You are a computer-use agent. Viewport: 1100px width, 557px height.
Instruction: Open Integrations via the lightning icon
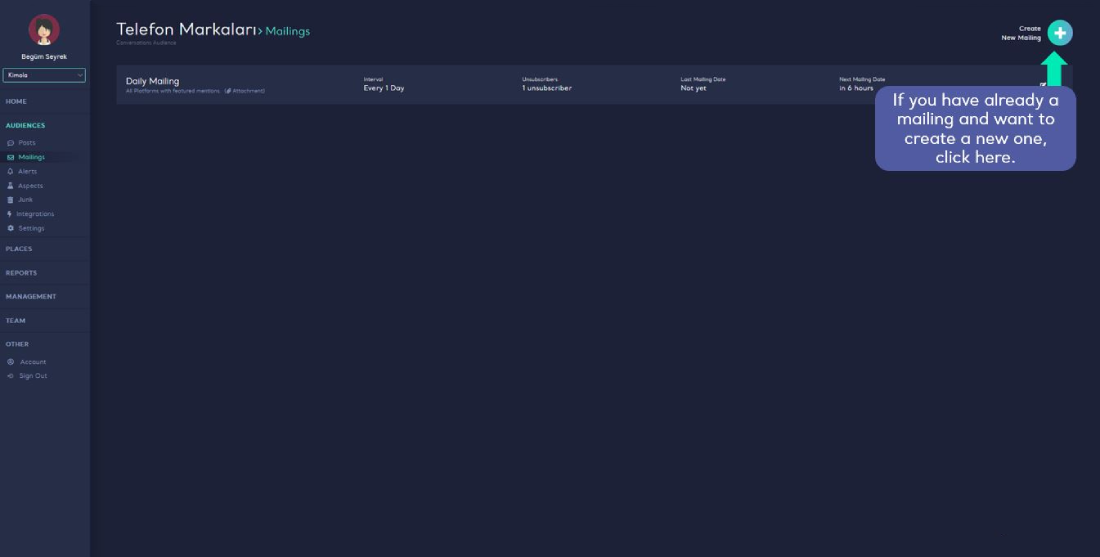point(10,214)
